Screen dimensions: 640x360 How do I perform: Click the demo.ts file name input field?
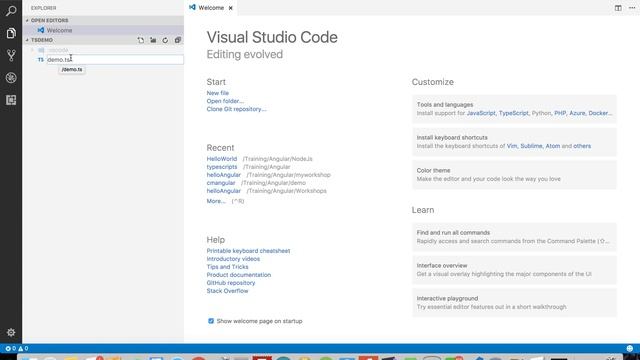tap(115, 60)
